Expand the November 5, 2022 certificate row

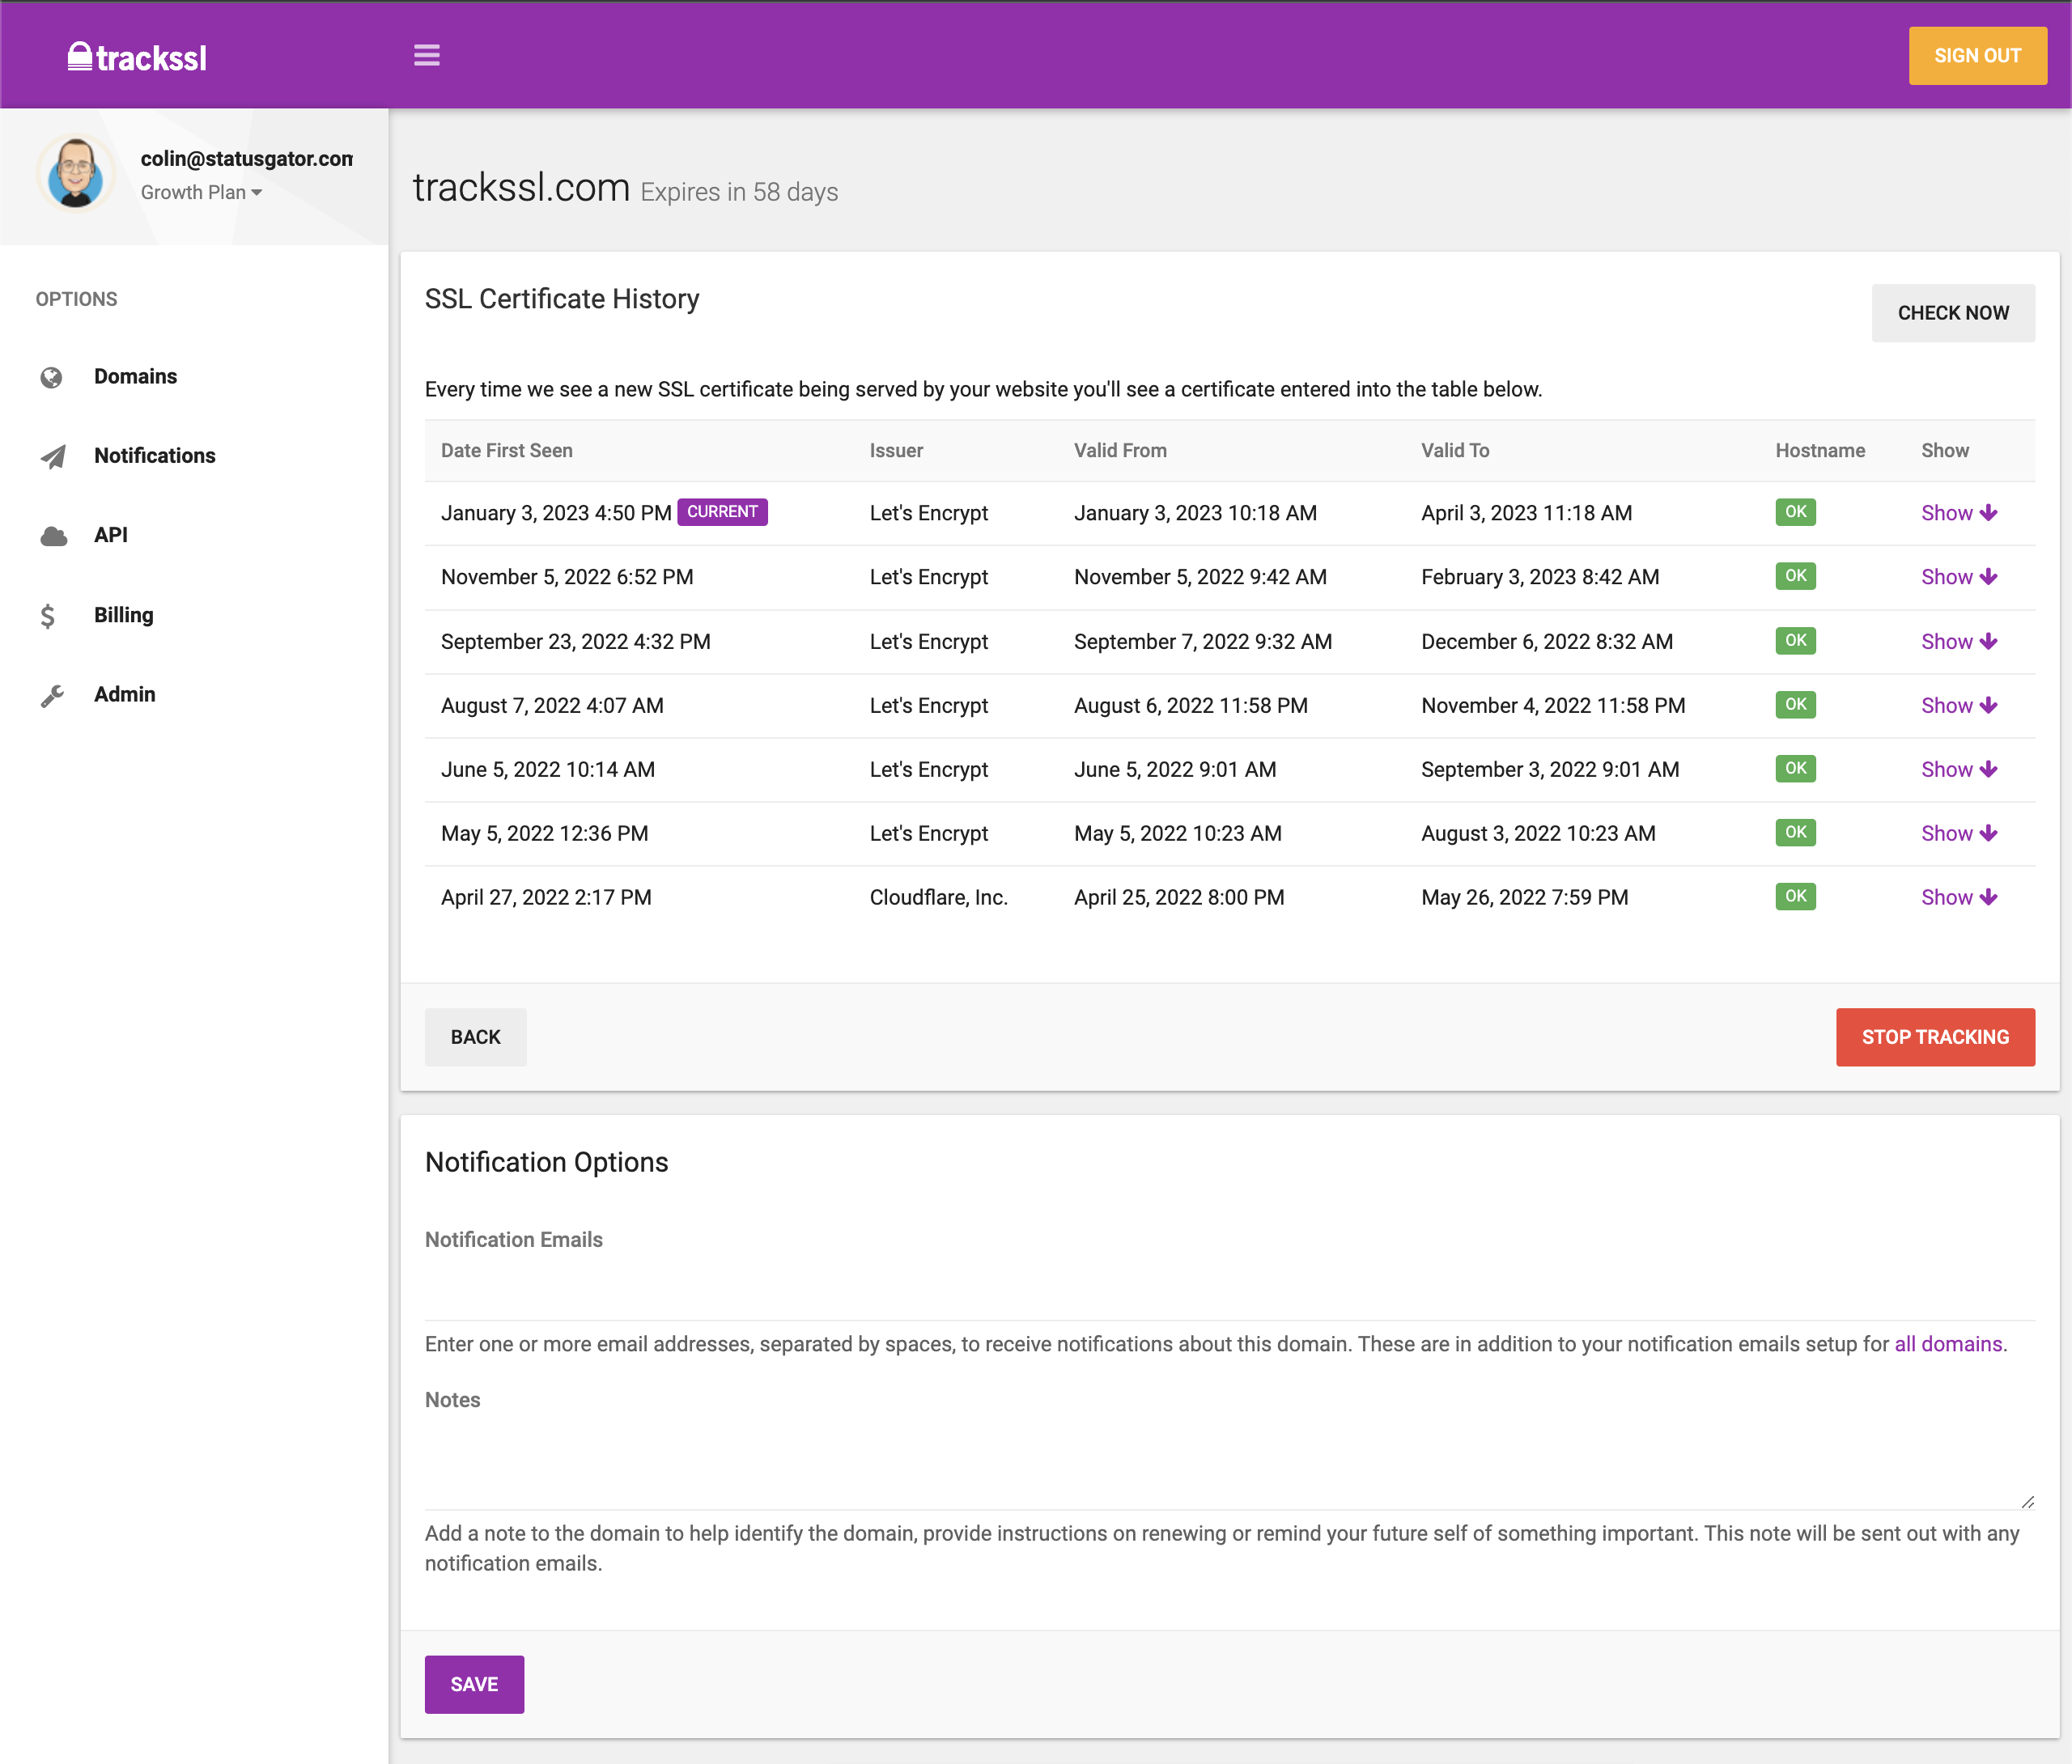point(1958,577)
